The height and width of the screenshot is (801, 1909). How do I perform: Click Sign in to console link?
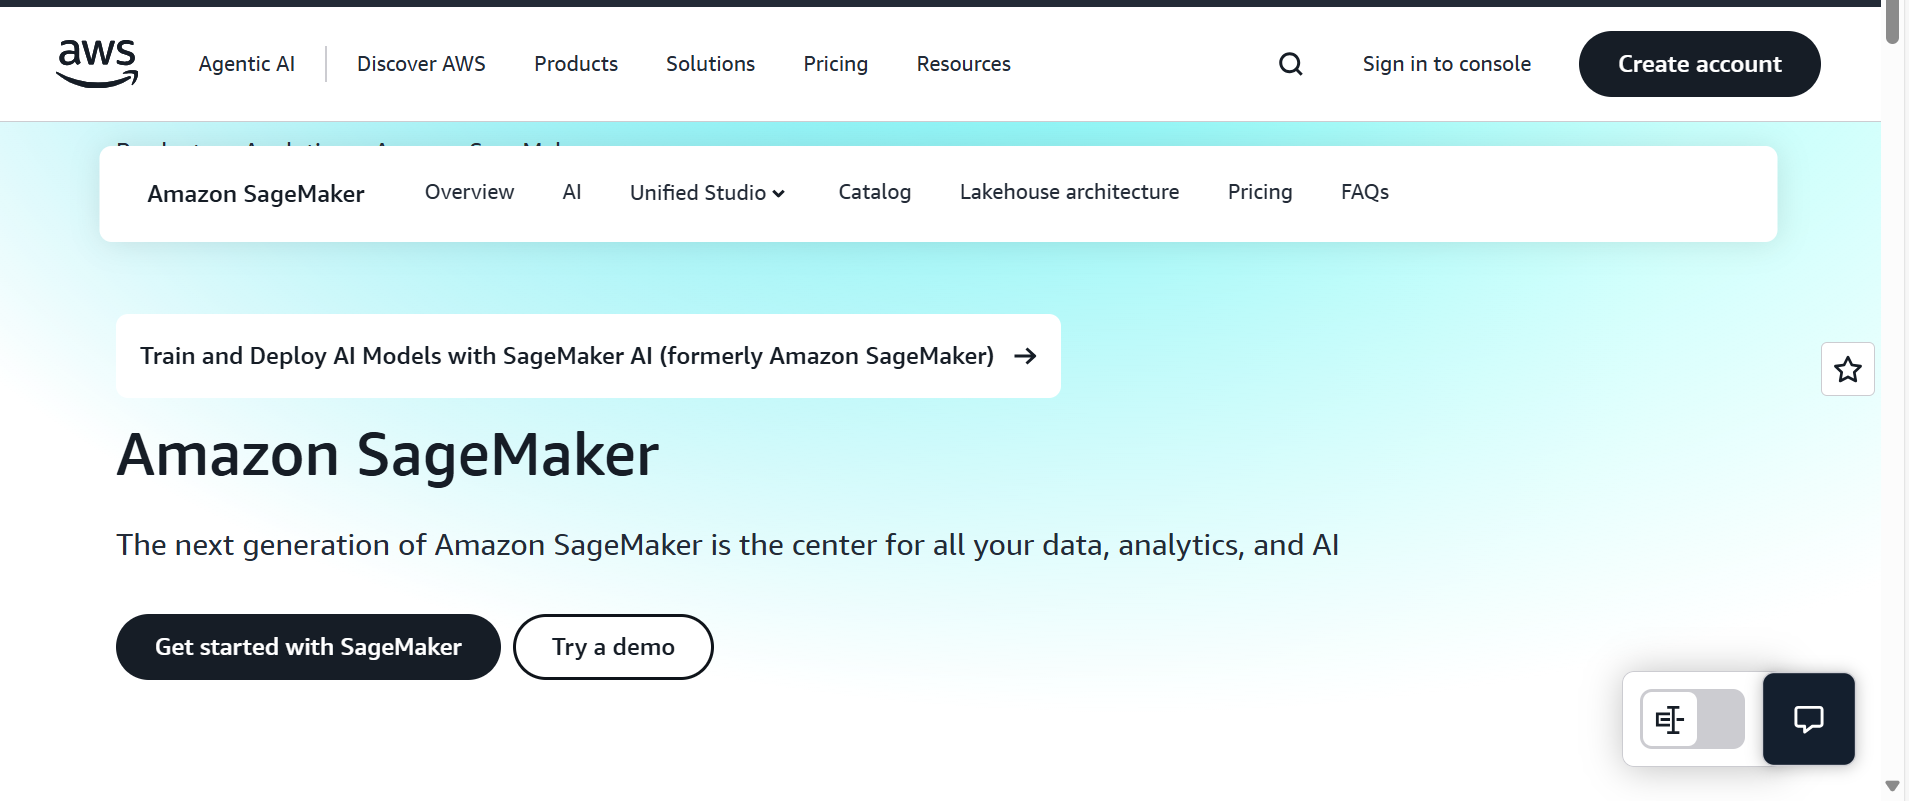[1446, 64]
